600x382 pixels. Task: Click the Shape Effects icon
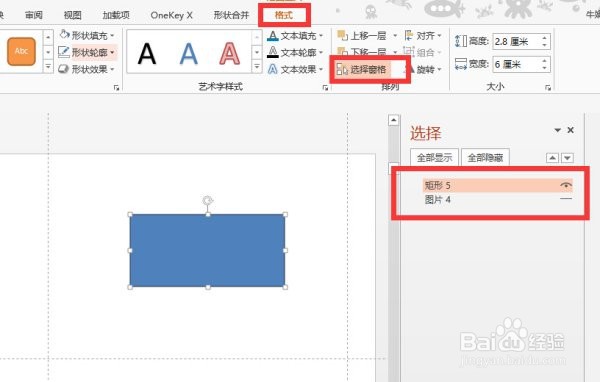point(64,69)
